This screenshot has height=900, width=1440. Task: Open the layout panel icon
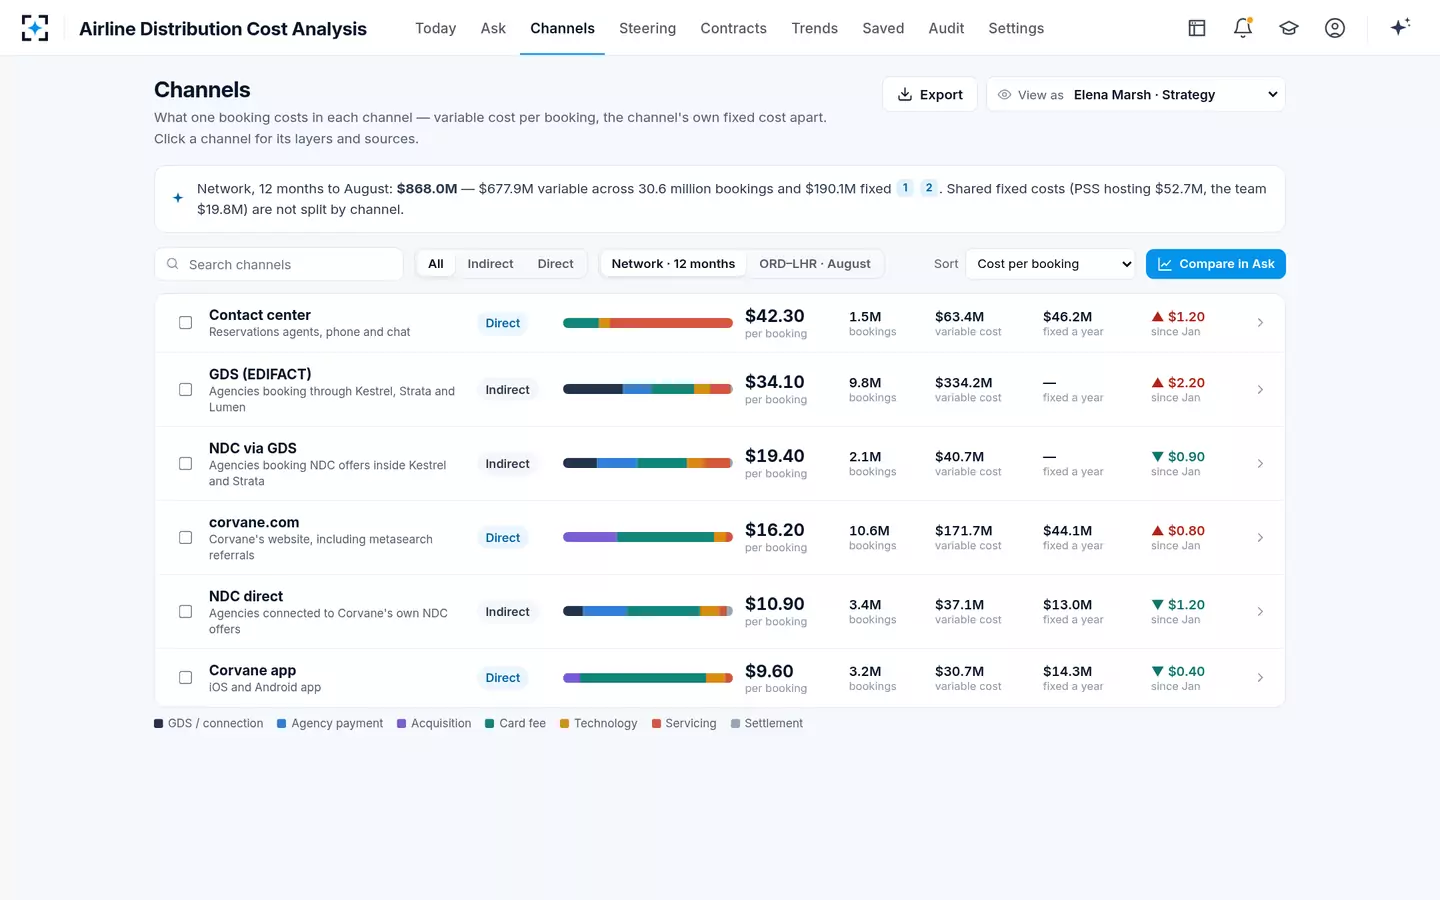coord(1197,28)
